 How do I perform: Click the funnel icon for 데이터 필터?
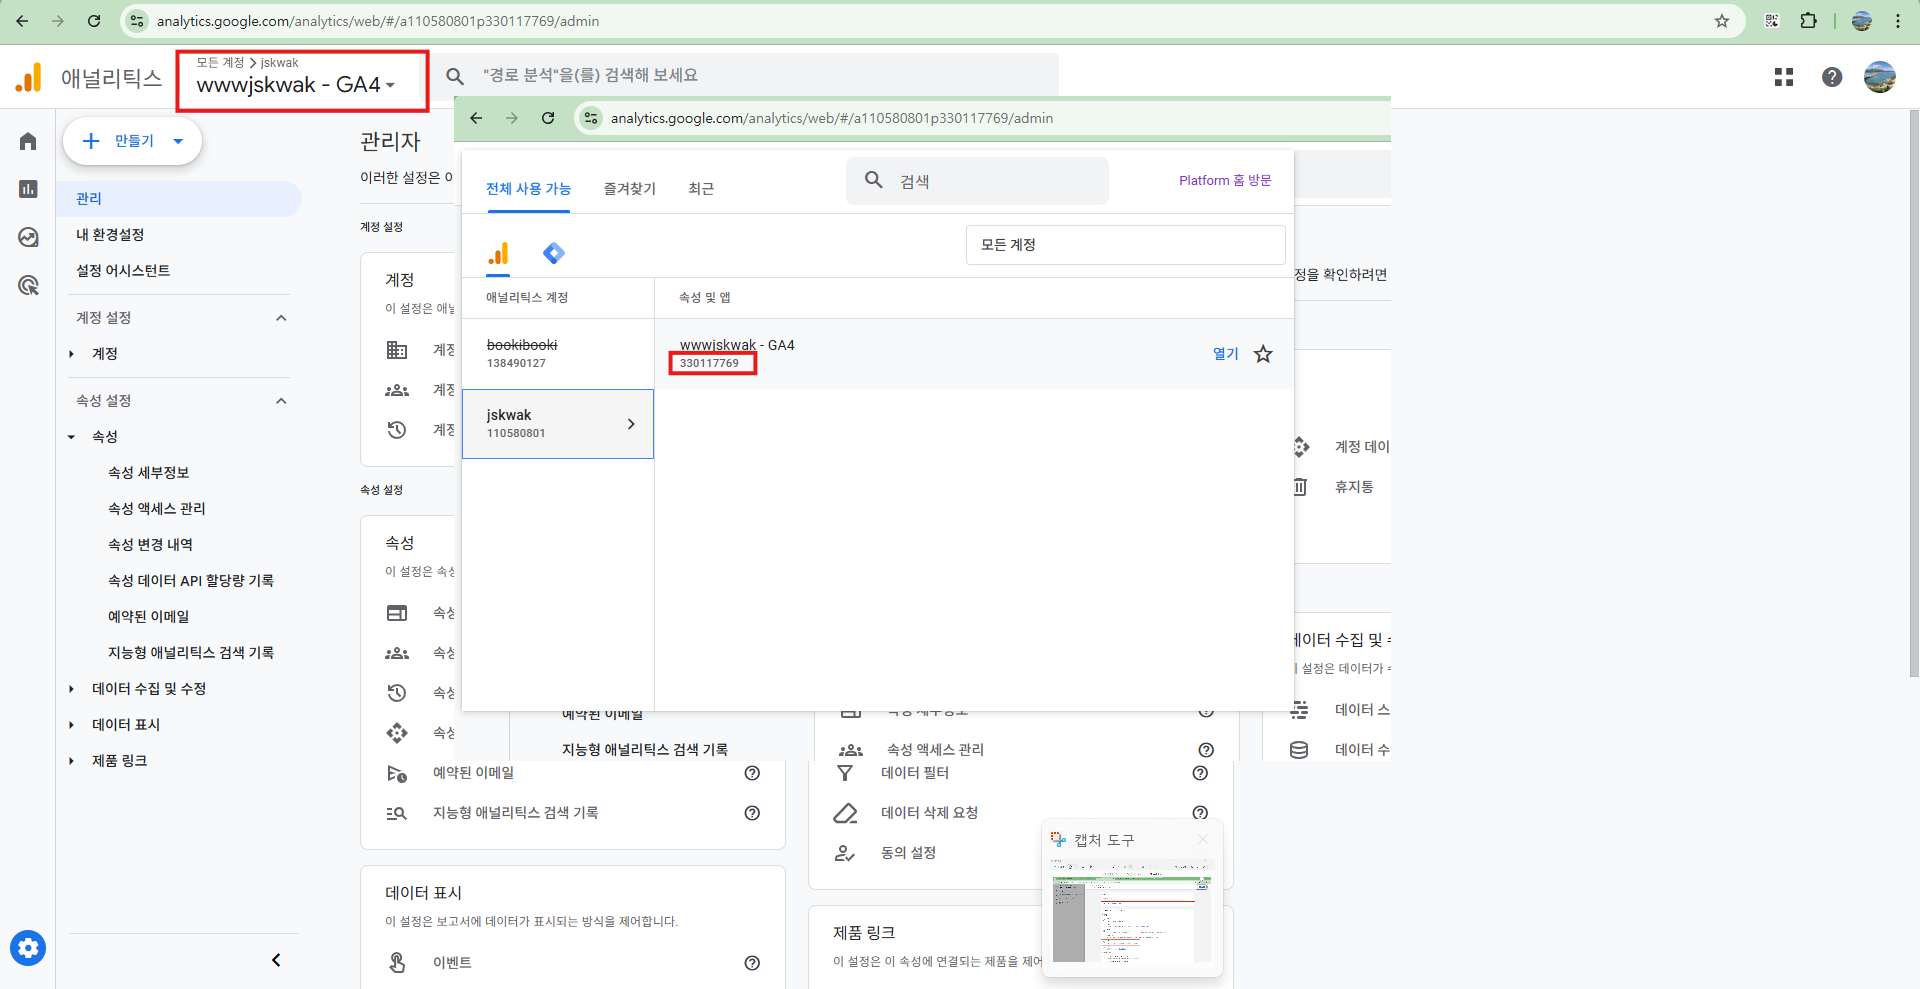pos(845,773)
